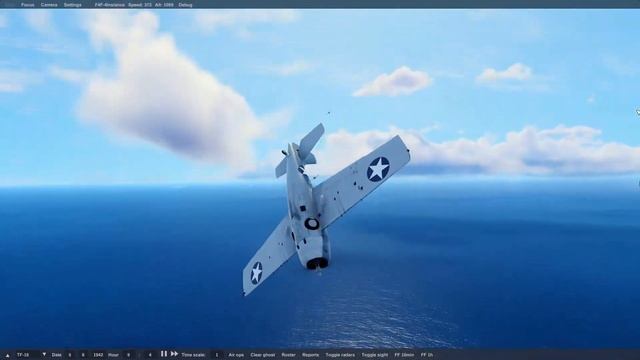Click the down arrow next to TF-16
This screenshot has width=640, height=360.
tap(44, 354)
